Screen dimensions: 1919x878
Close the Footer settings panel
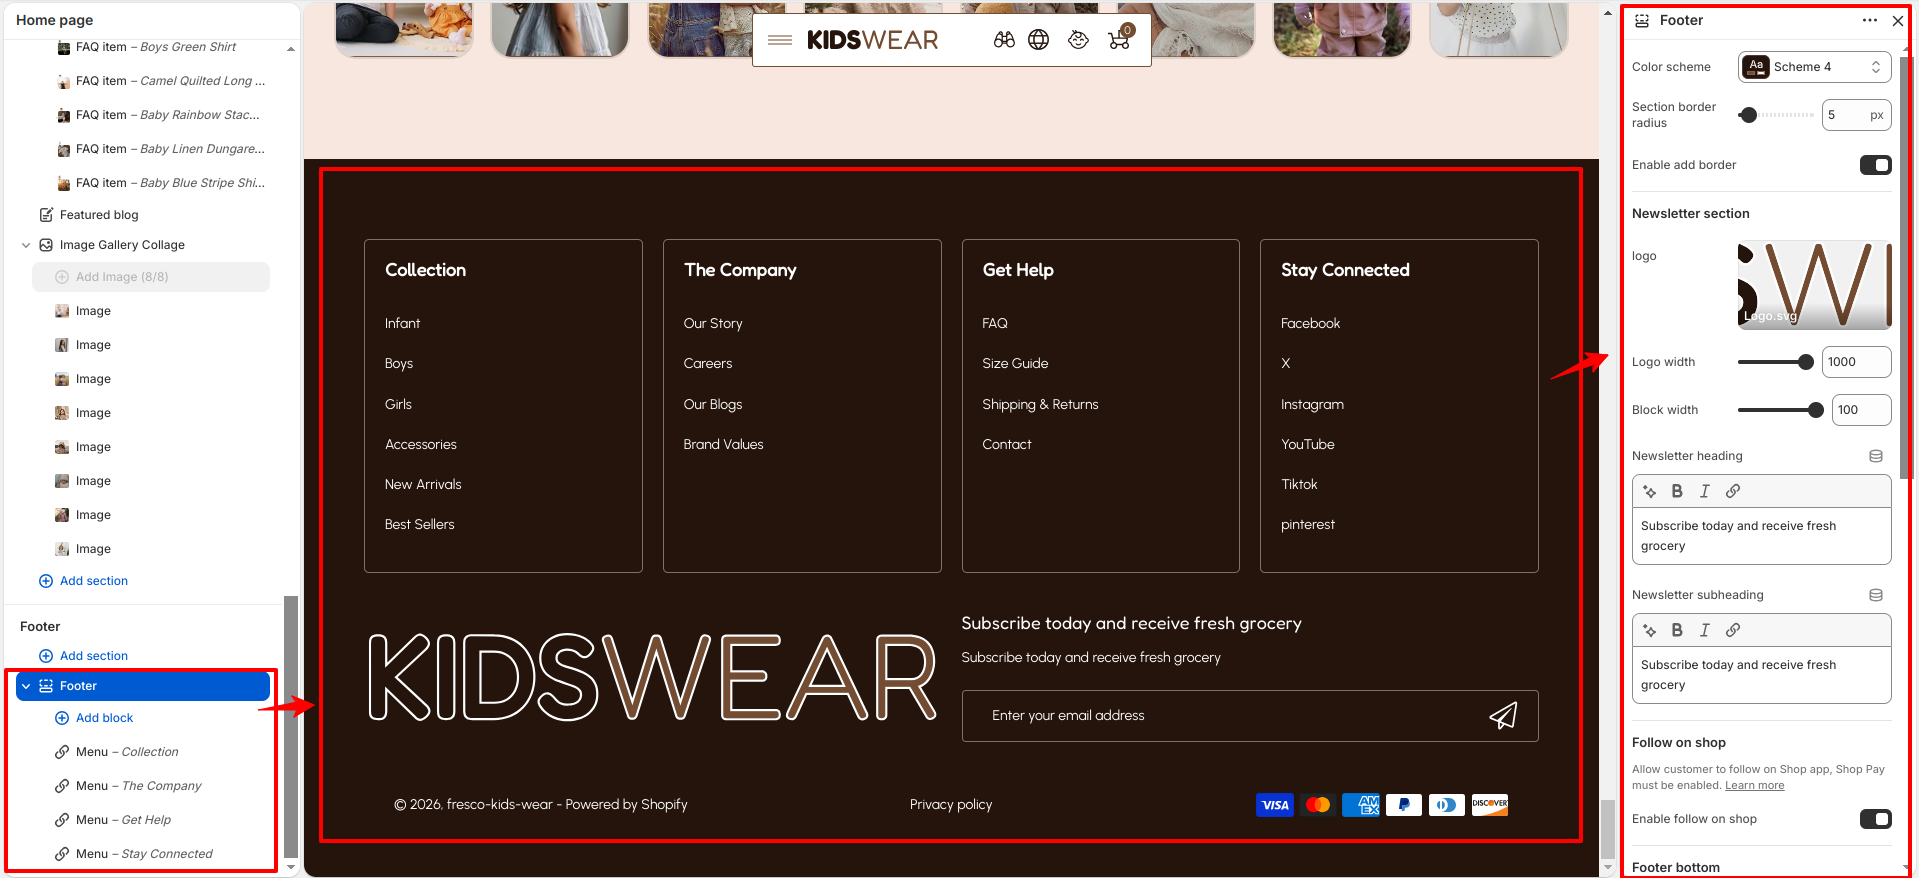[x=1897, y=20]
